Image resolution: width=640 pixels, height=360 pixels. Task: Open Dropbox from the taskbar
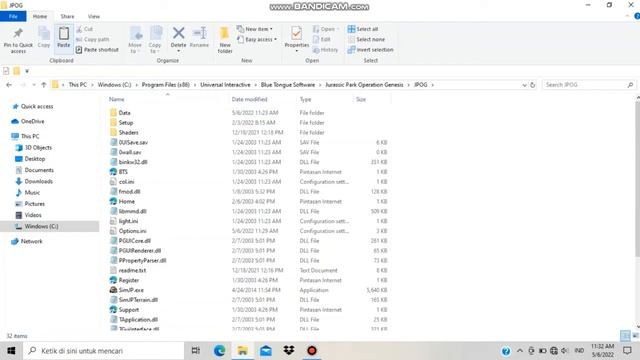click(289, 351)
